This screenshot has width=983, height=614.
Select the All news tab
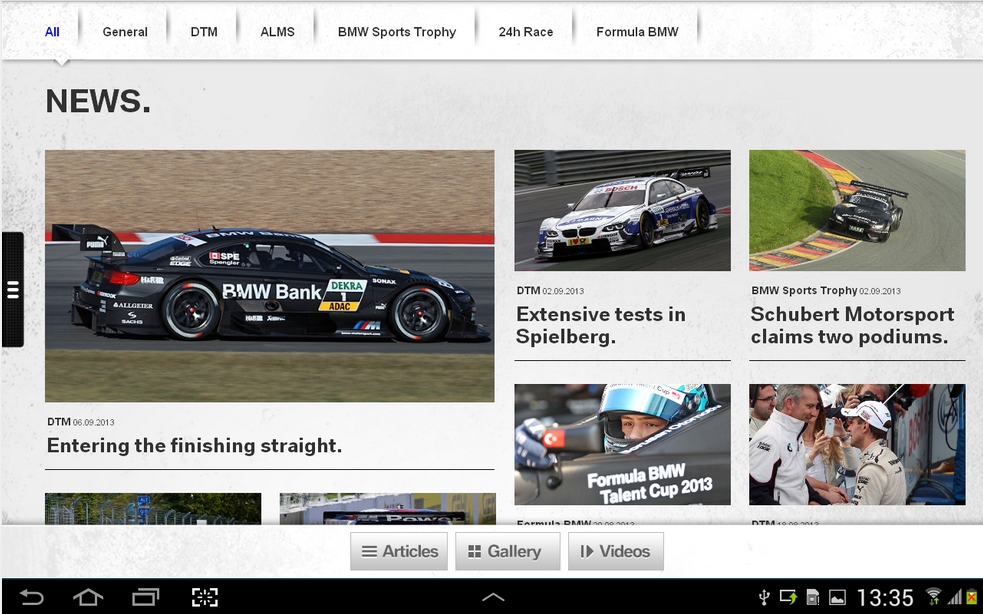(x=52, y=32)
